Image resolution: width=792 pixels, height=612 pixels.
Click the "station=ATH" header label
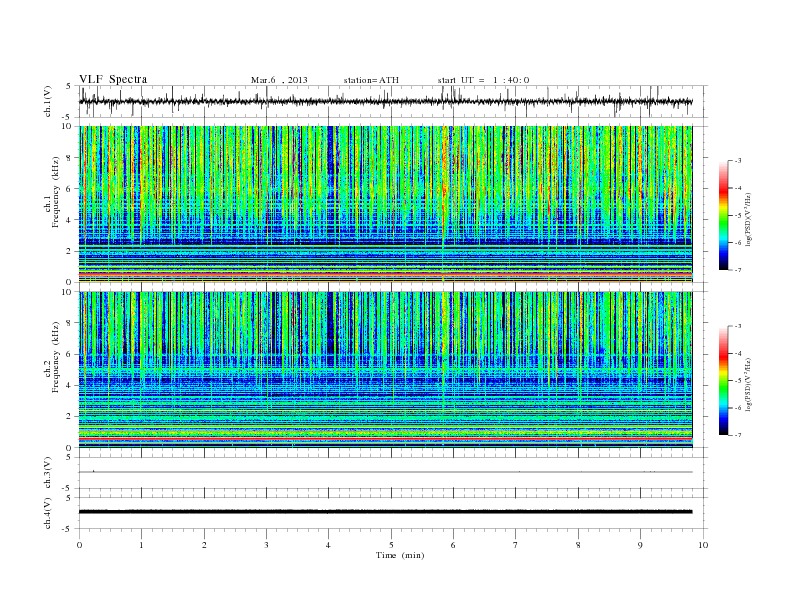tap(371, 80)
